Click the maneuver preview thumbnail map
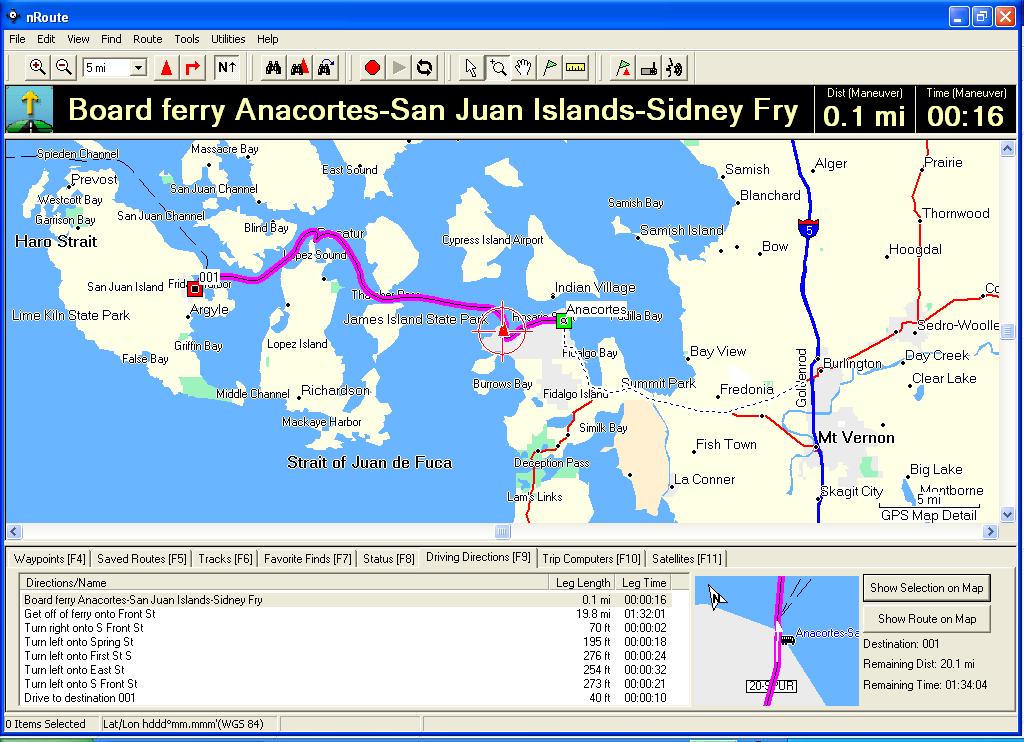Screen dimensions: 1024x742 click(776, 640)
